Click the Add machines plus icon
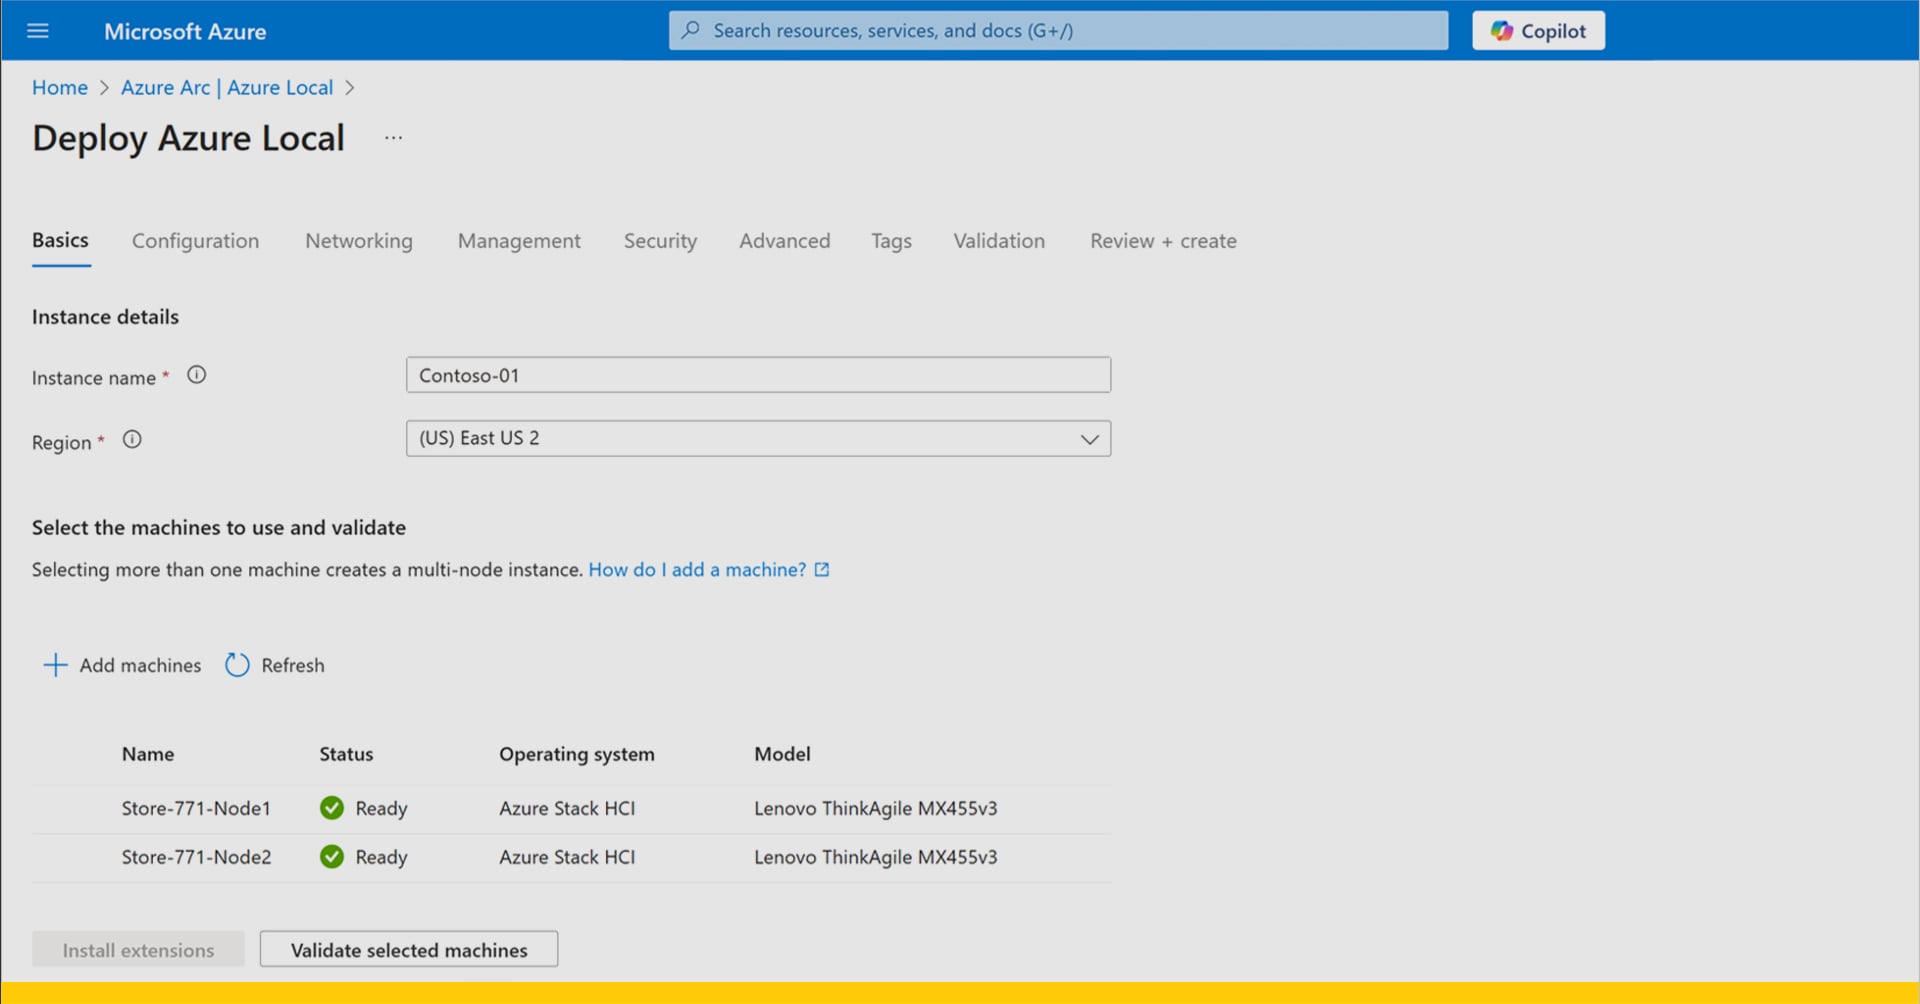 tap(56, 666)
